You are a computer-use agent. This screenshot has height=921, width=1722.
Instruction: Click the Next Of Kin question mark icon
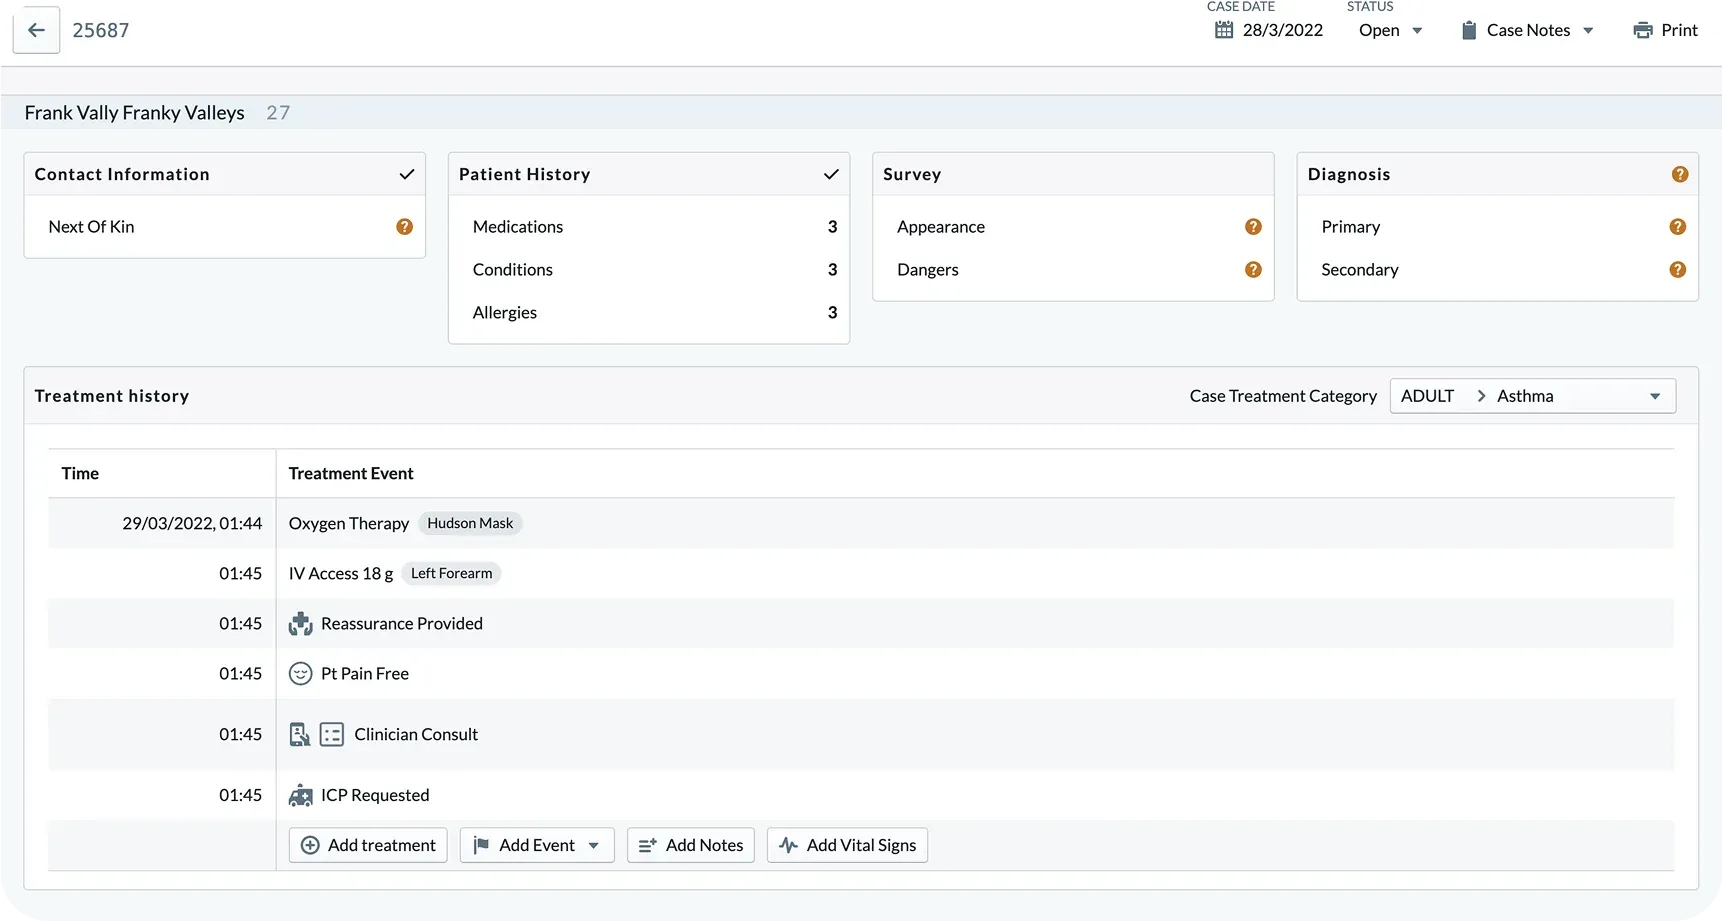[x=404, y=227]
